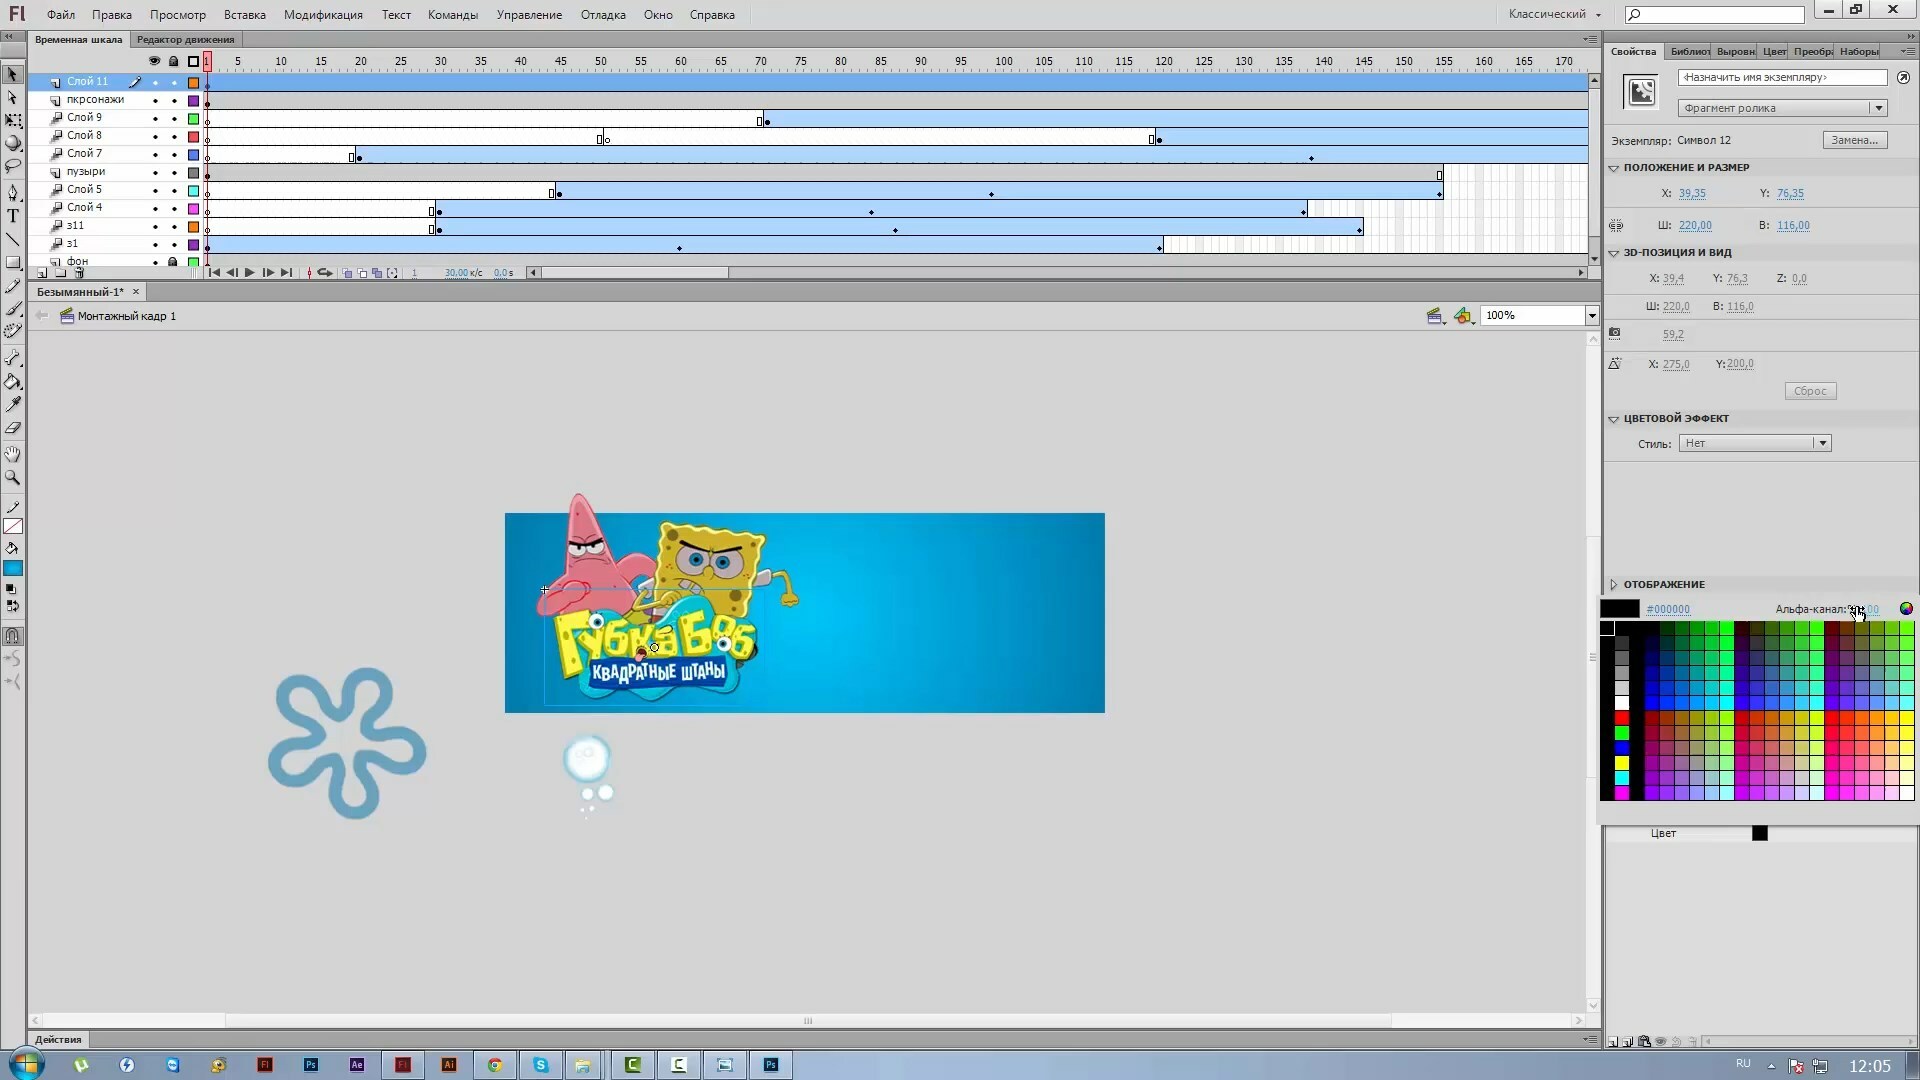This screenshot has width=1920, height=1080.
Task: Select the Brush tool
Action: point(13,309)
